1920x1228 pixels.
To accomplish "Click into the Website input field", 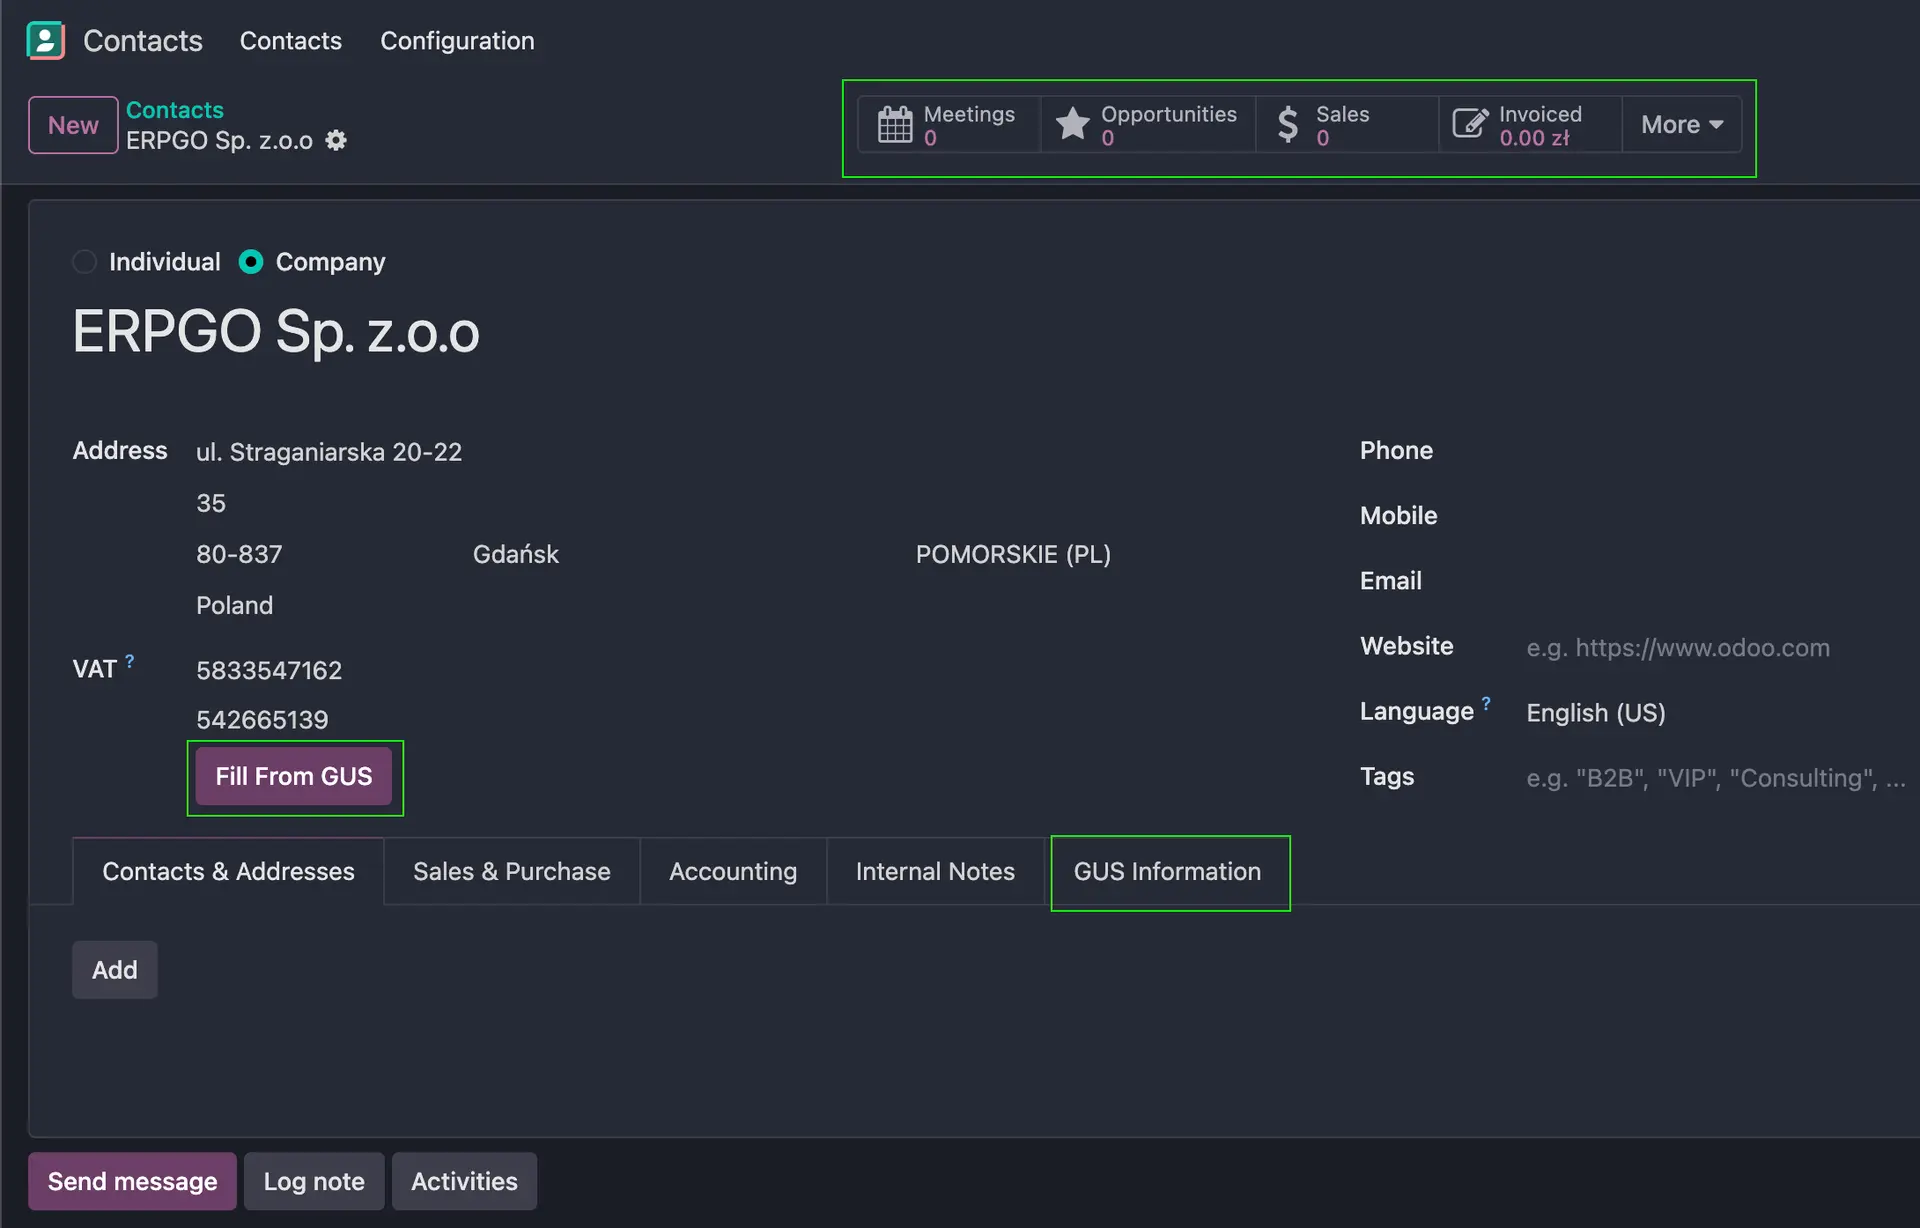I will tap(1677, 648).
